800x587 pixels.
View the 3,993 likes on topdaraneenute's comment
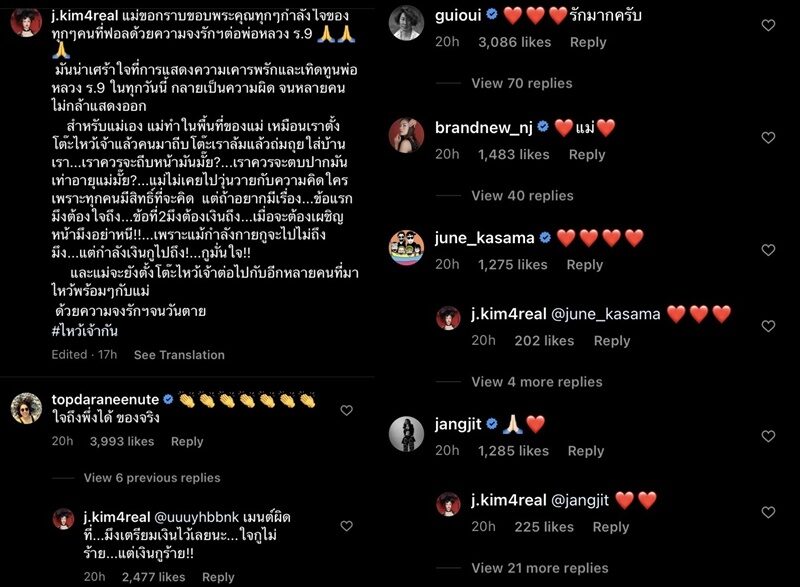(x=122, y=441)
